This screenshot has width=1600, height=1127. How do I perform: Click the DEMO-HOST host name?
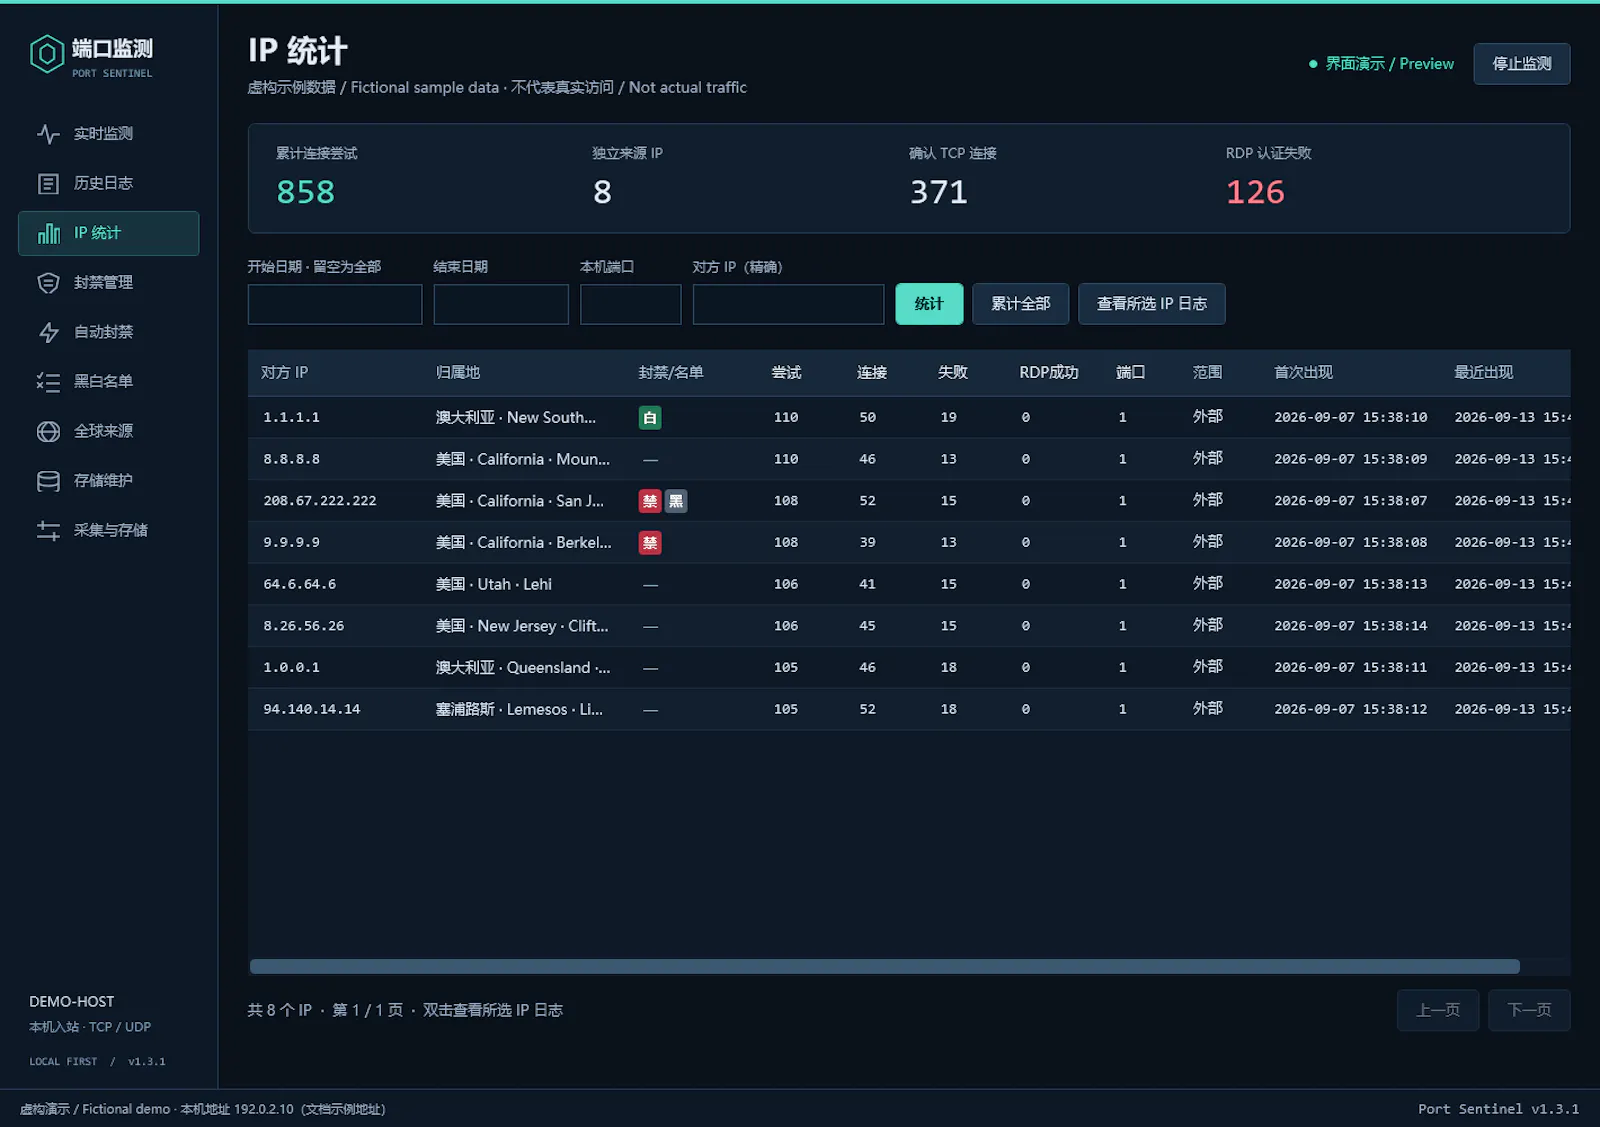click(x=72, y=1002)
